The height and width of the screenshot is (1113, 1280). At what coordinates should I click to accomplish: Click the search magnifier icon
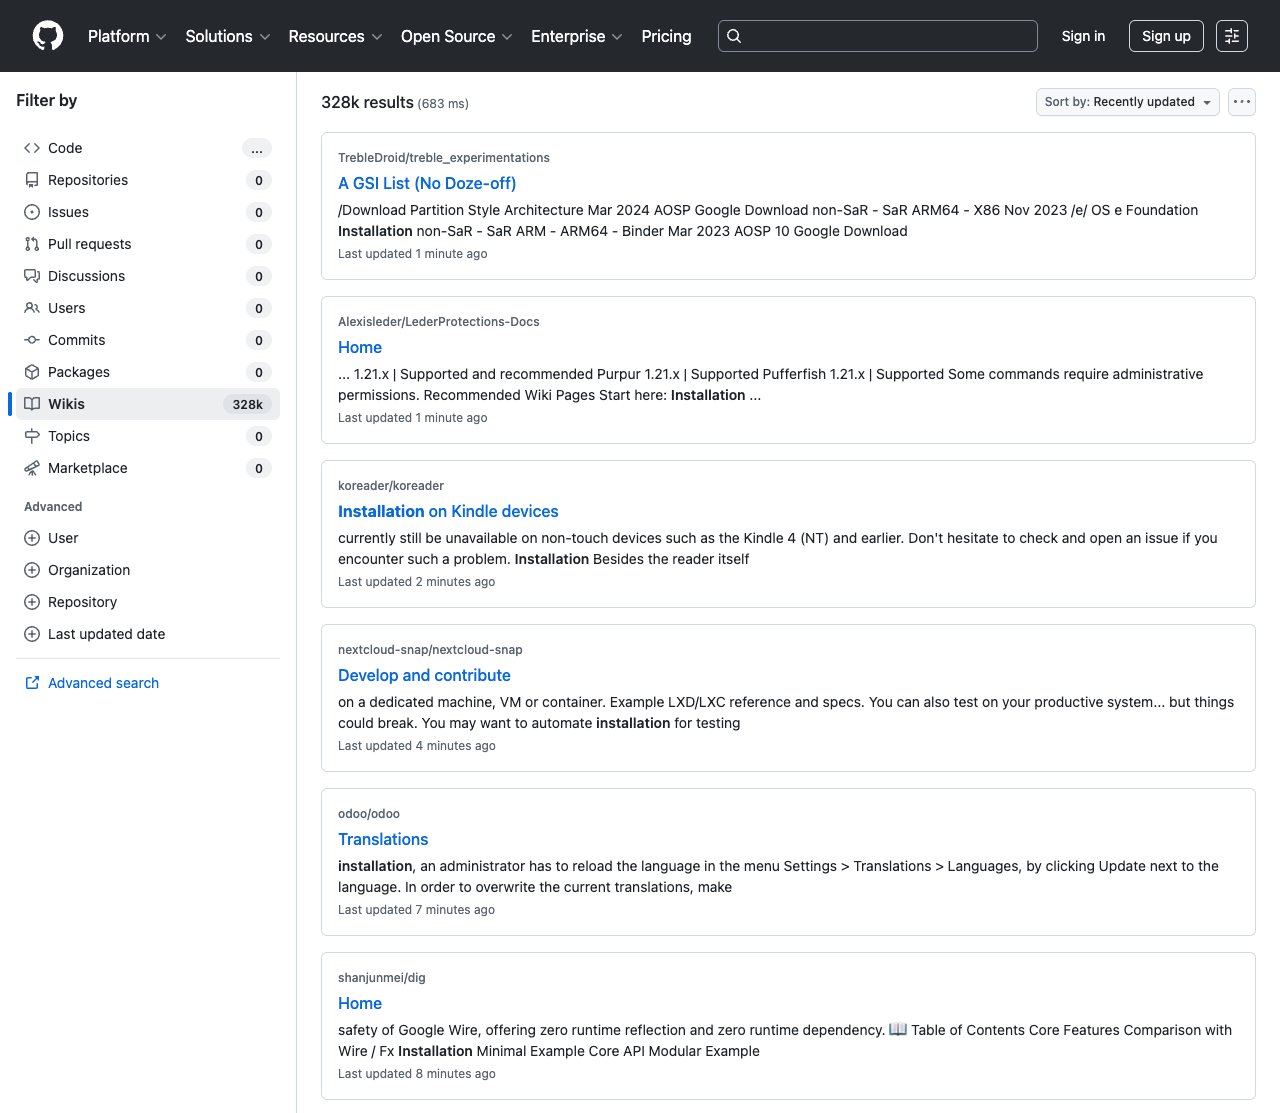734,36
